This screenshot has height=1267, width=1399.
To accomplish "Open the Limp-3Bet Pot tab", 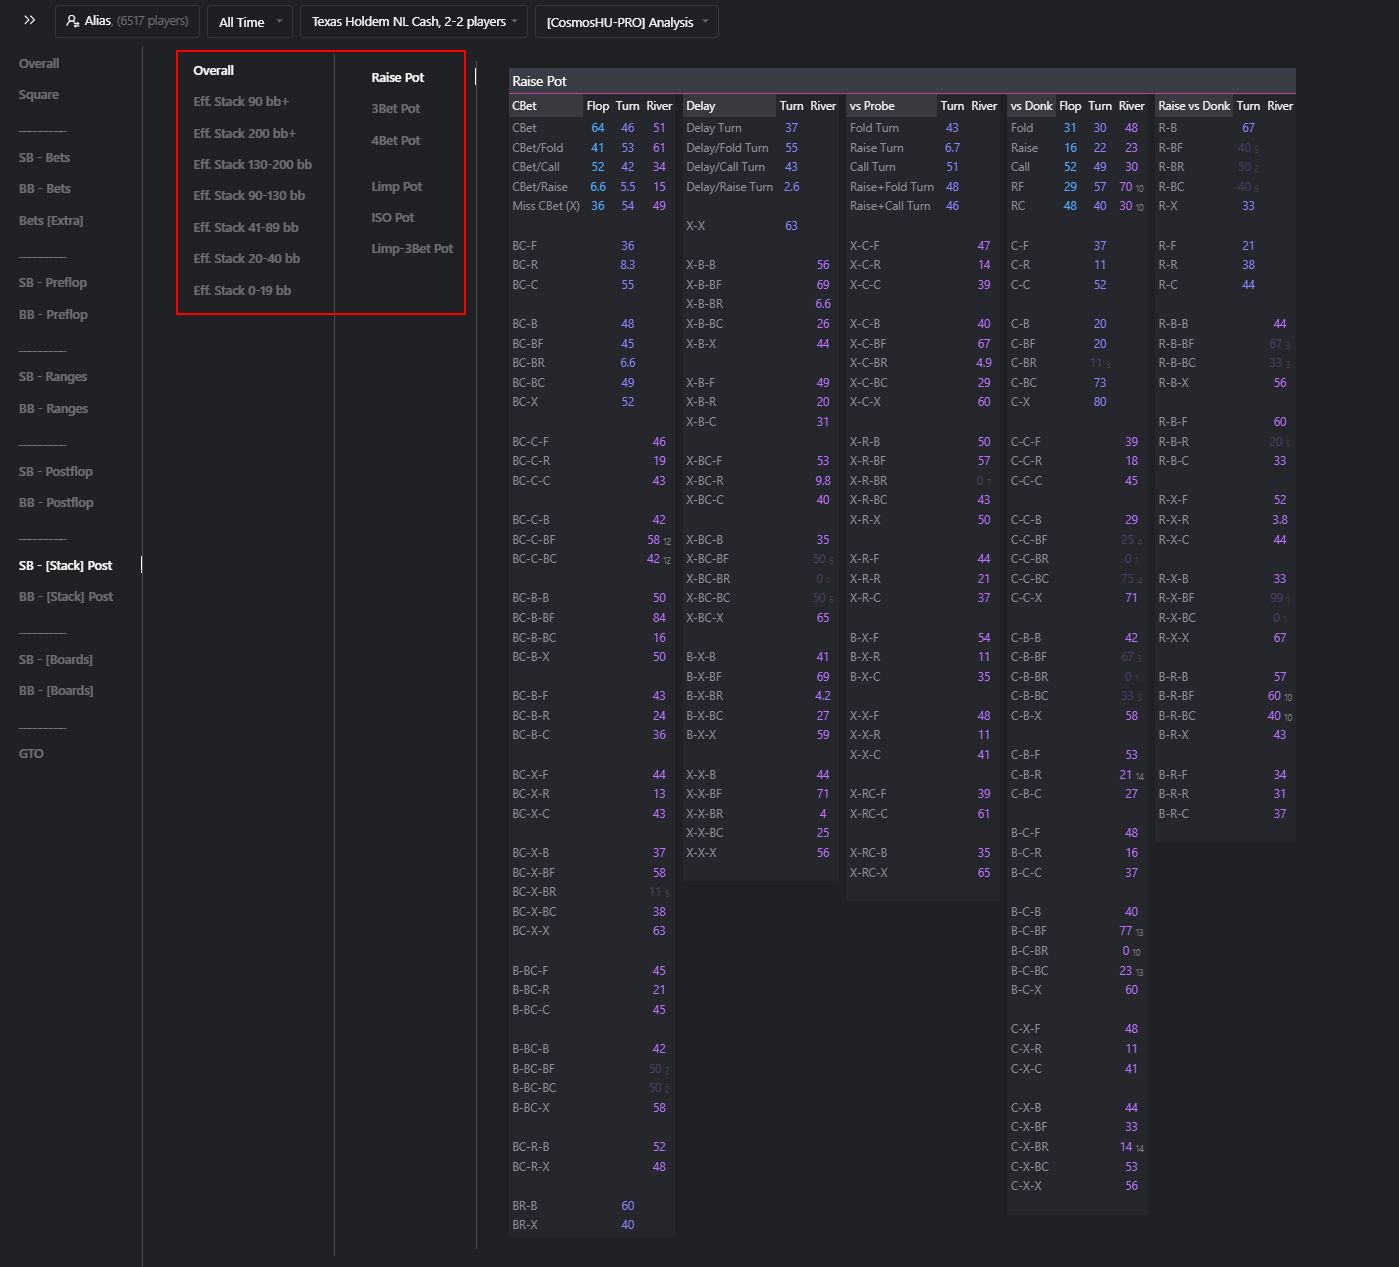I will (x=412, y=249).
